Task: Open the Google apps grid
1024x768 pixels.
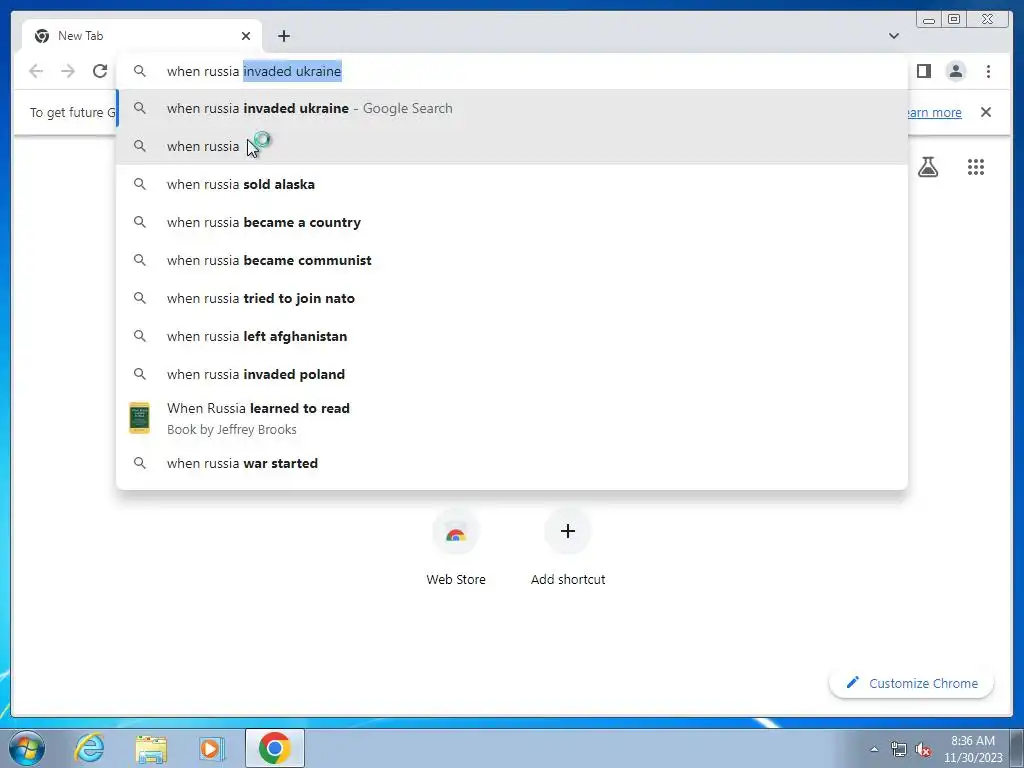Action: point(976,167)
